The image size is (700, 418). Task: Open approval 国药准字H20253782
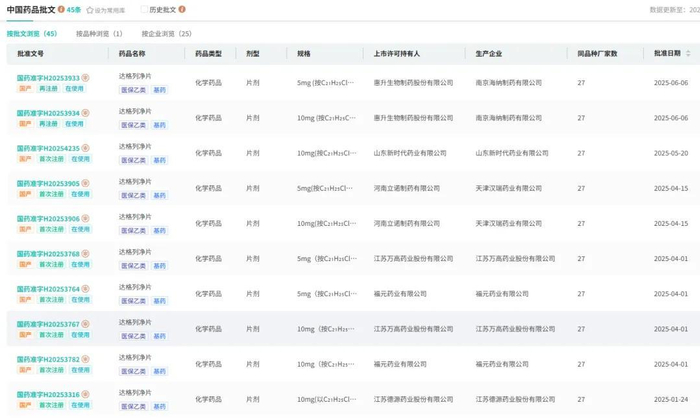[x=48, y=359]
